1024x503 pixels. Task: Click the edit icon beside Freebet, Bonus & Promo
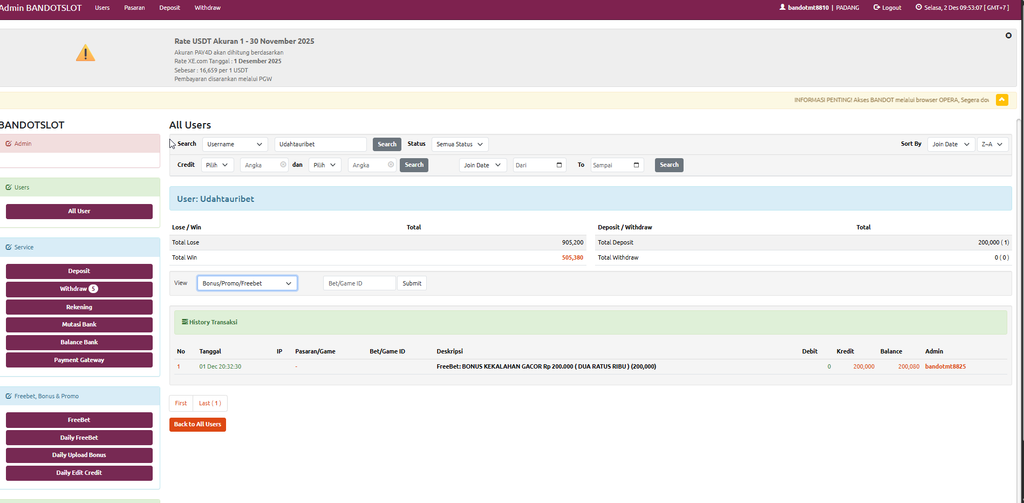pos(8,396)
